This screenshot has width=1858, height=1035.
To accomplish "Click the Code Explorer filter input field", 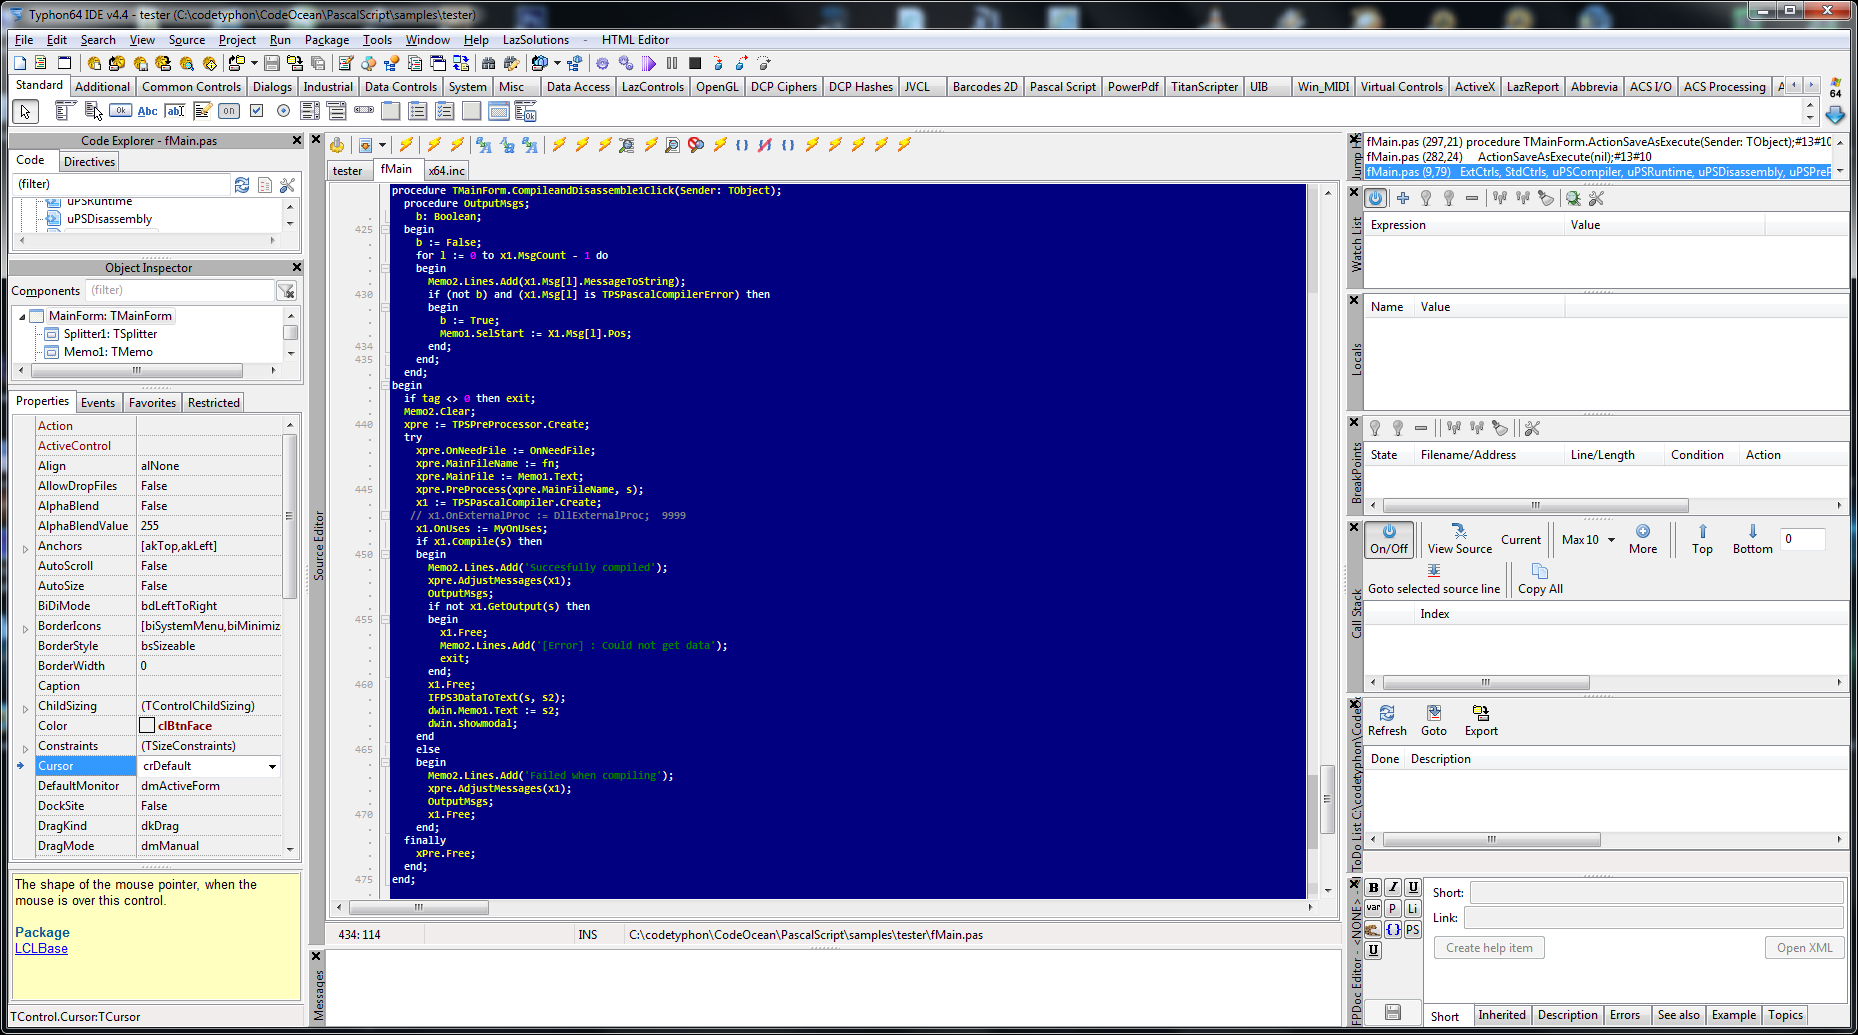I will click(x=122, y=185).
